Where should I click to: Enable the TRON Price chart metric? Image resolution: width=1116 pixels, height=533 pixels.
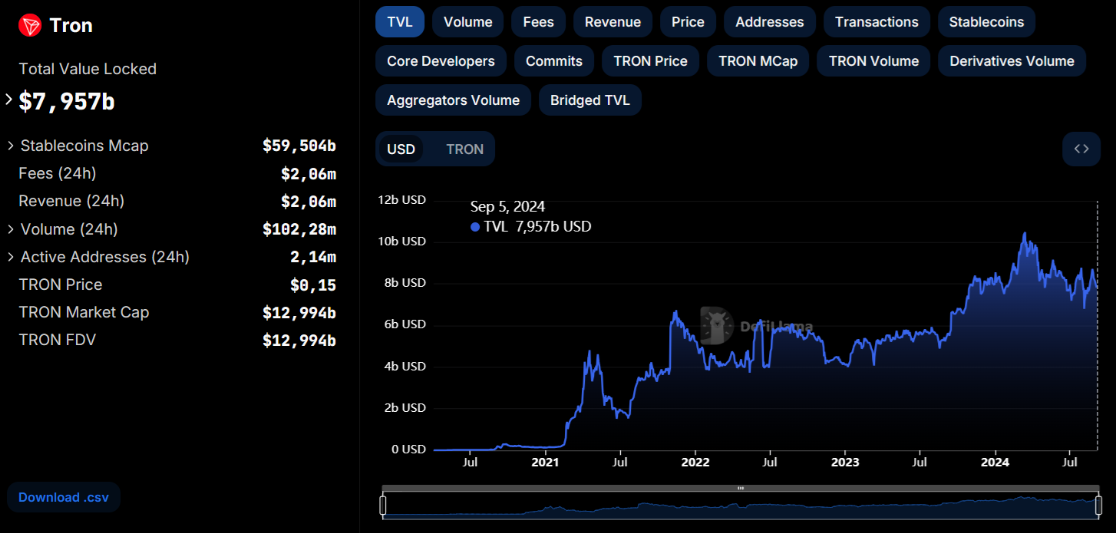[x=651, y=61]
